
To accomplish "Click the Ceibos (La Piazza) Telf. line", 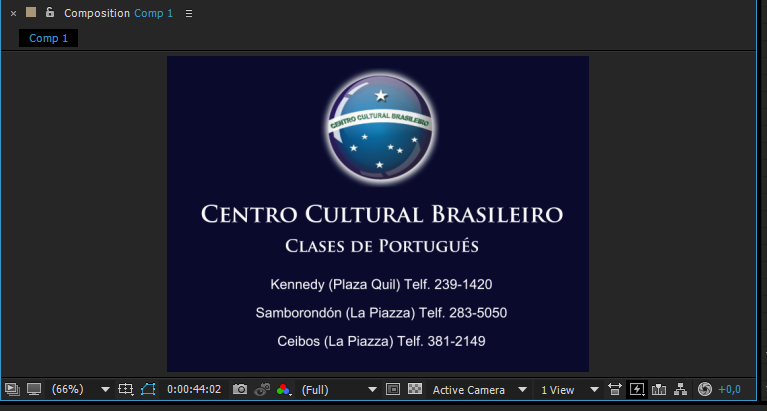I will (x=381, y=341).
